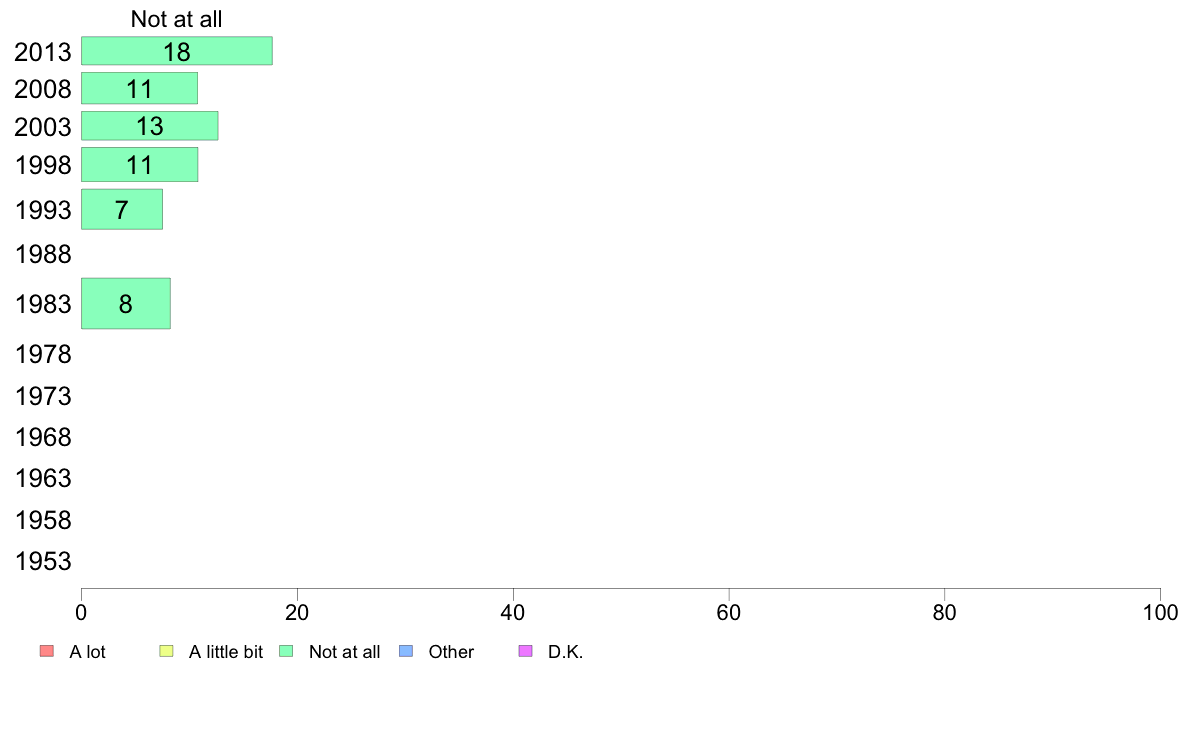Select the 2013 bar showing 18
Screen dimensions: 1188x736
177,51
